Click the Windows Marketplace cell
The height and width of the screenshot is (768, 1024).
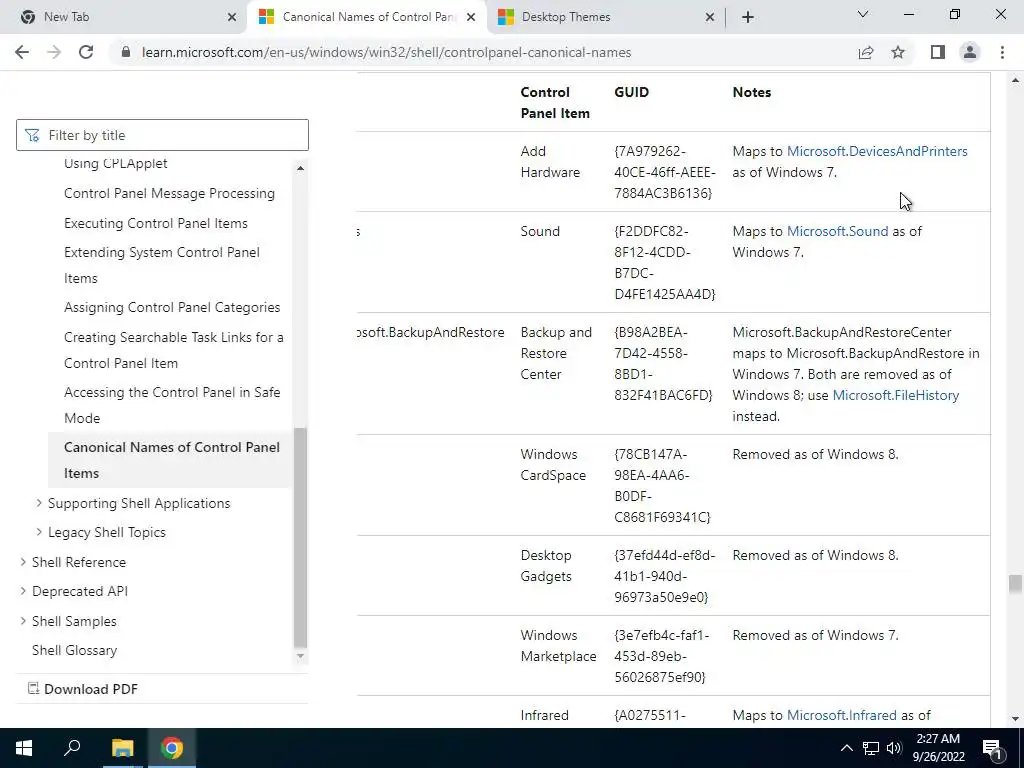tap(558, 645)
